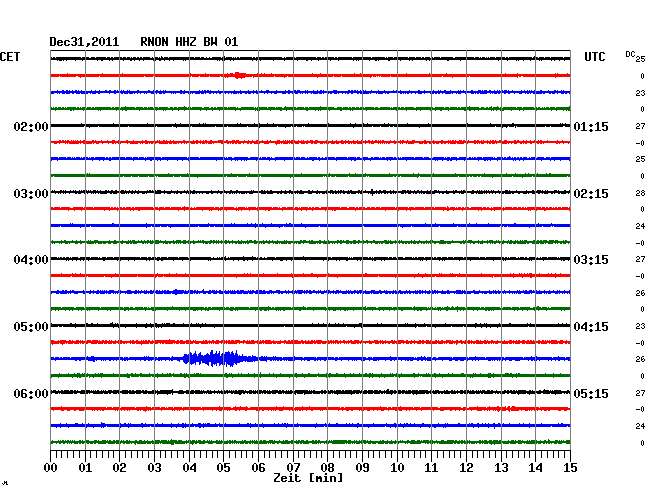Select the 03:15 UTC time label
The height and width of the screenshot is (494, 650).
point(591,260)
